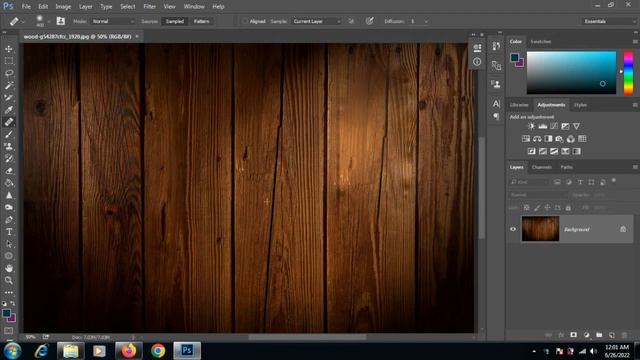Open the Color panel options menu
This screenshot has width=640, height=360.
pos(635,42)
